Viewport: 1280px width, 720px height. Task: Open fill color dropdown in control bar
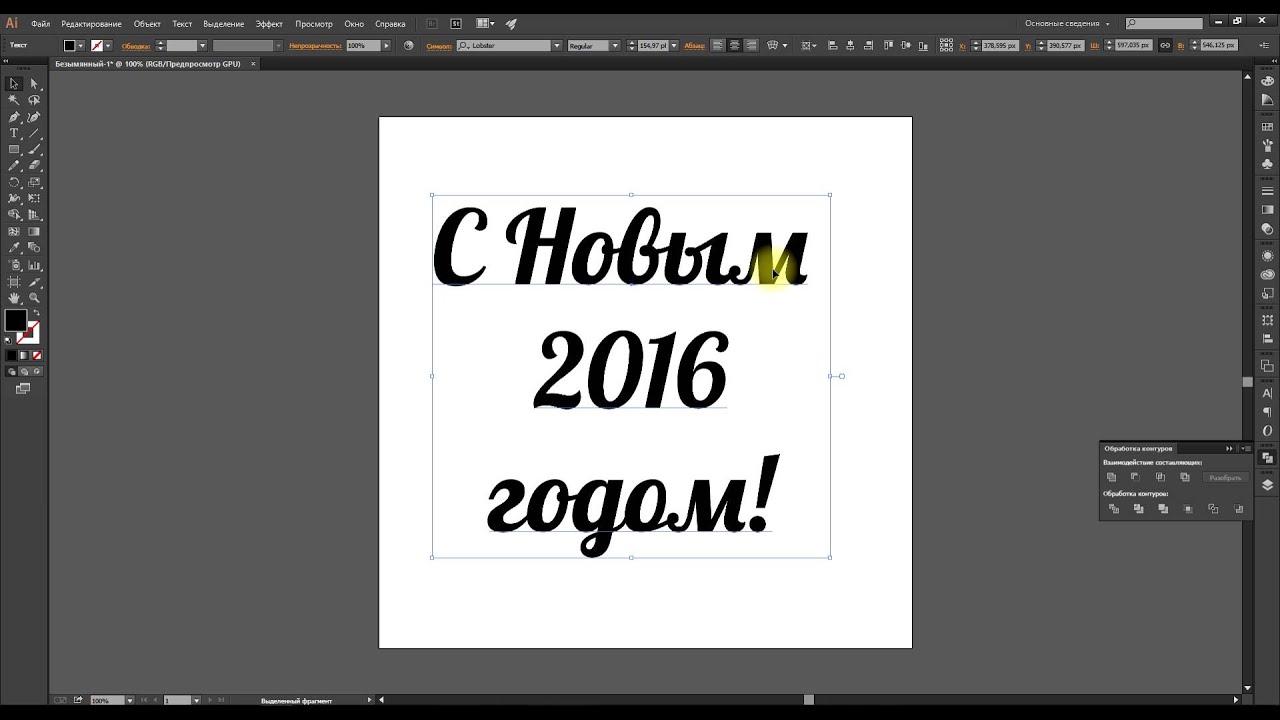click(81, 46)
